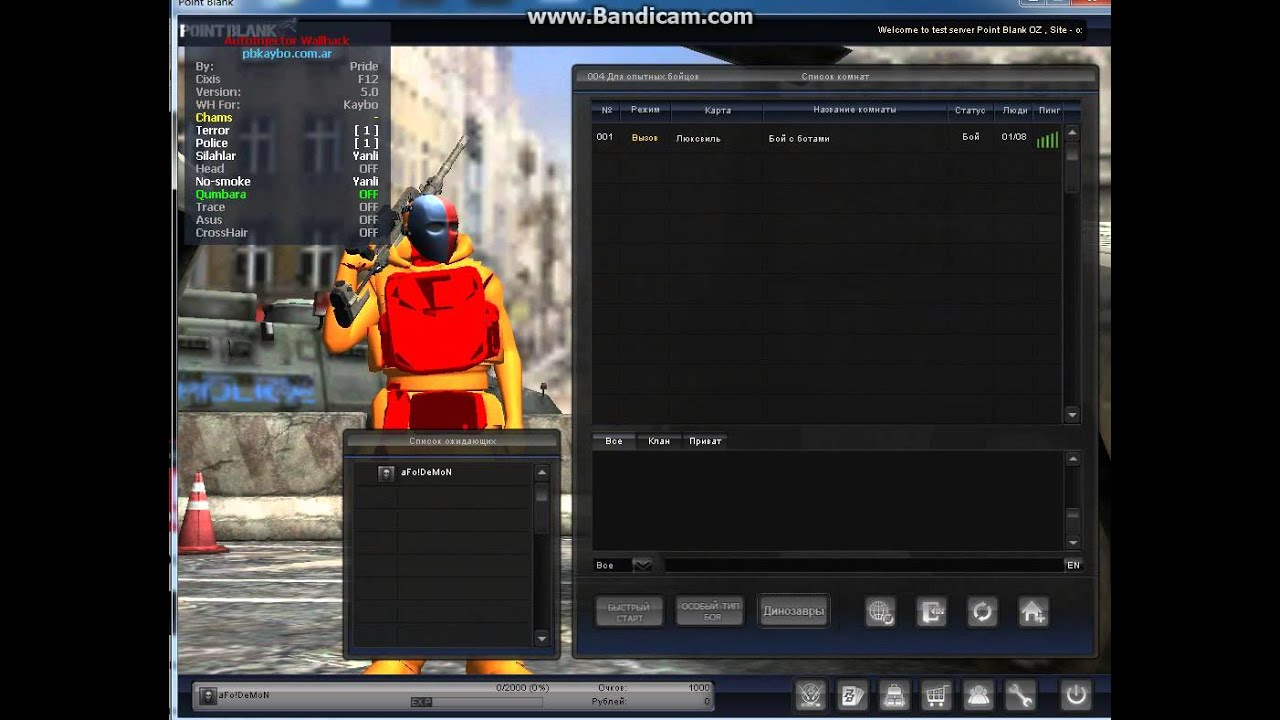Screen dimensions: 1280x720
Task: Click the Быстрый старт button
Action: click(x=629, y=612)
